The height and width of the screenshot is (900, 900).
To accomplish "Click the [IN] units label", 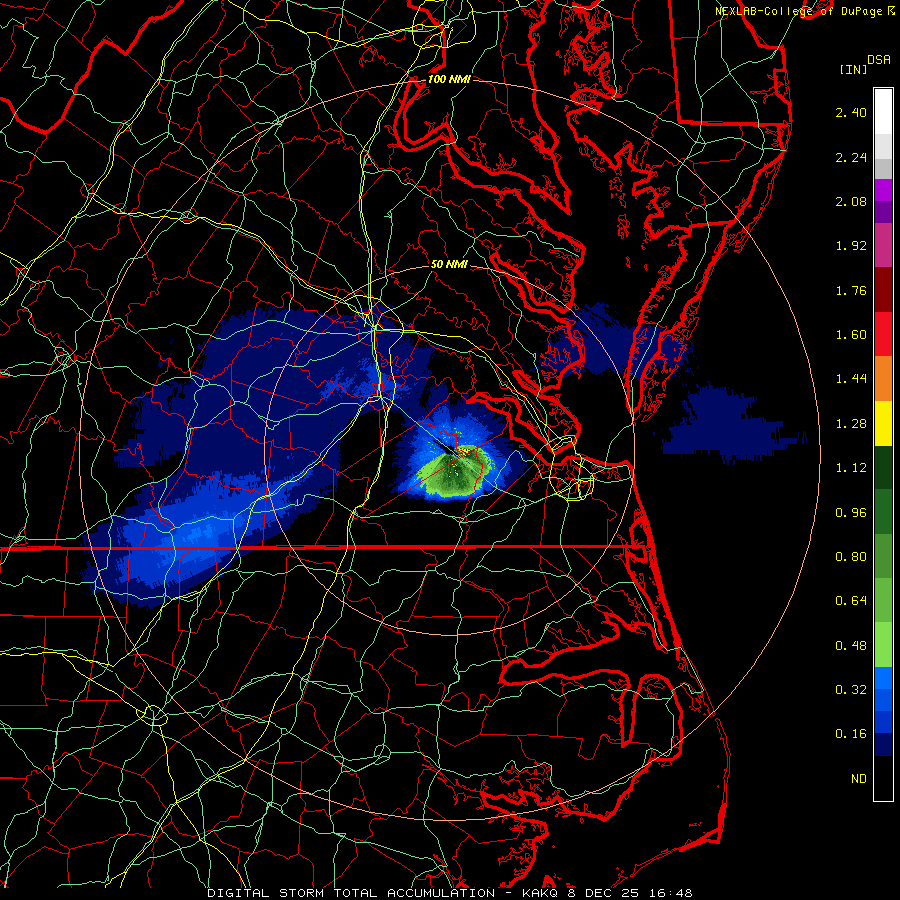I will click(853, 69).
